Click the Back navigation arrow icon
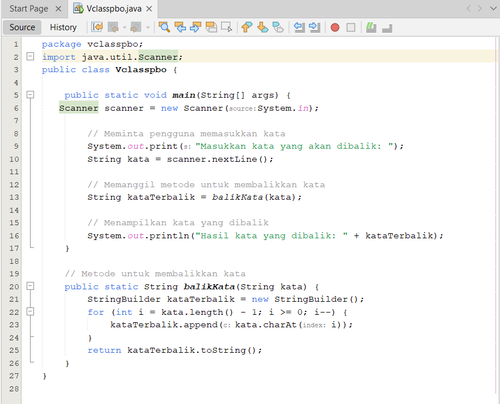 [x=113, y=27]
